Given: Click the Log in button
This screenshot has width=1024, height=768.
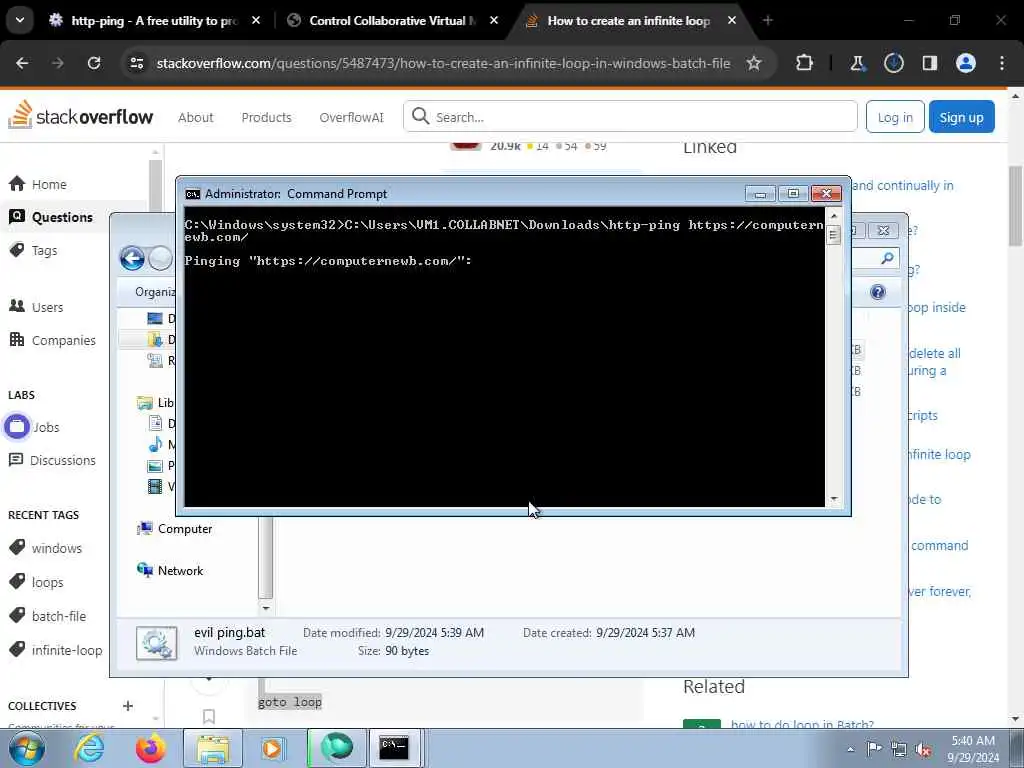Looking at the screenshot, I should tap(895, 117).
